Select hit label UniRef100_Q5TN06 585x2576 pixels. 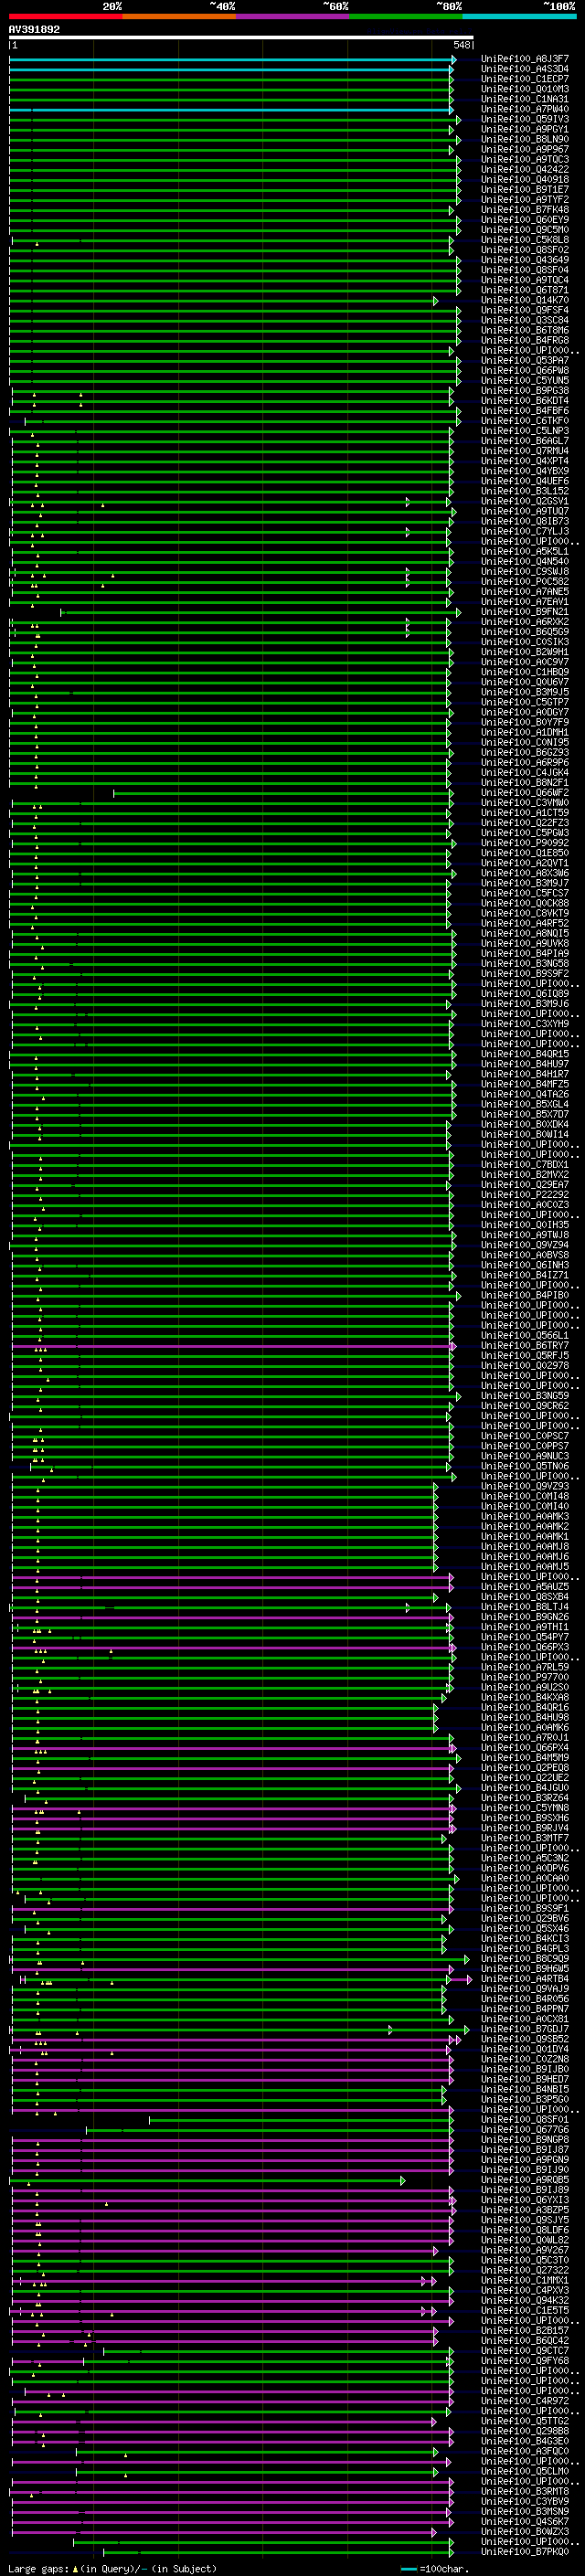[525, 1466]
